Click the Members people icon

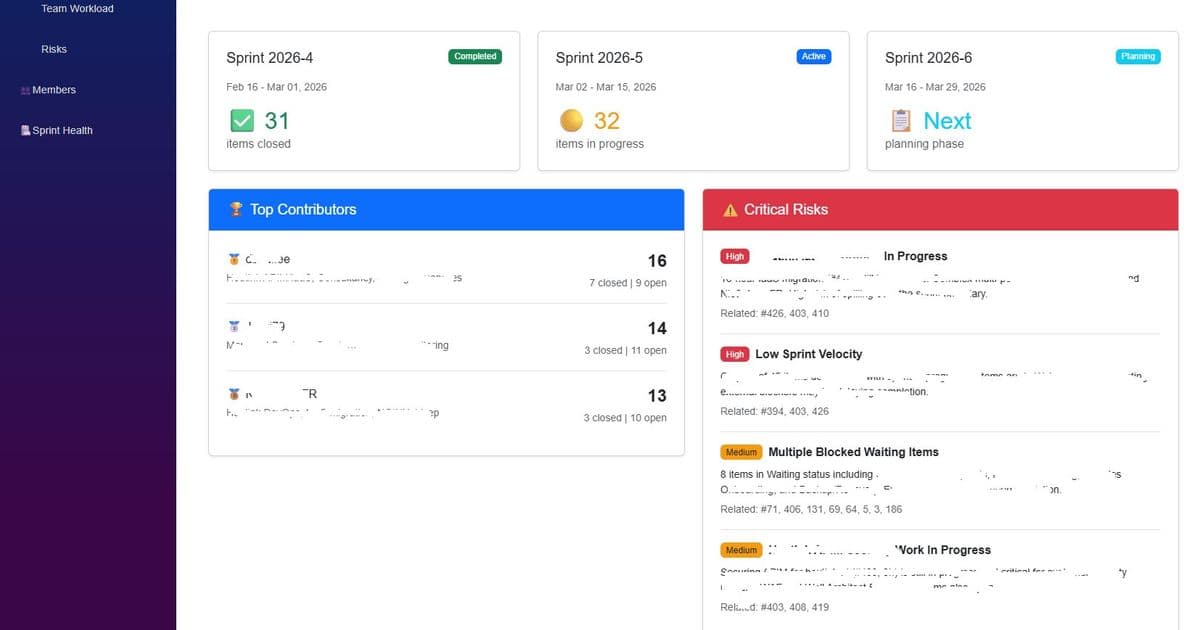(26, 90)
